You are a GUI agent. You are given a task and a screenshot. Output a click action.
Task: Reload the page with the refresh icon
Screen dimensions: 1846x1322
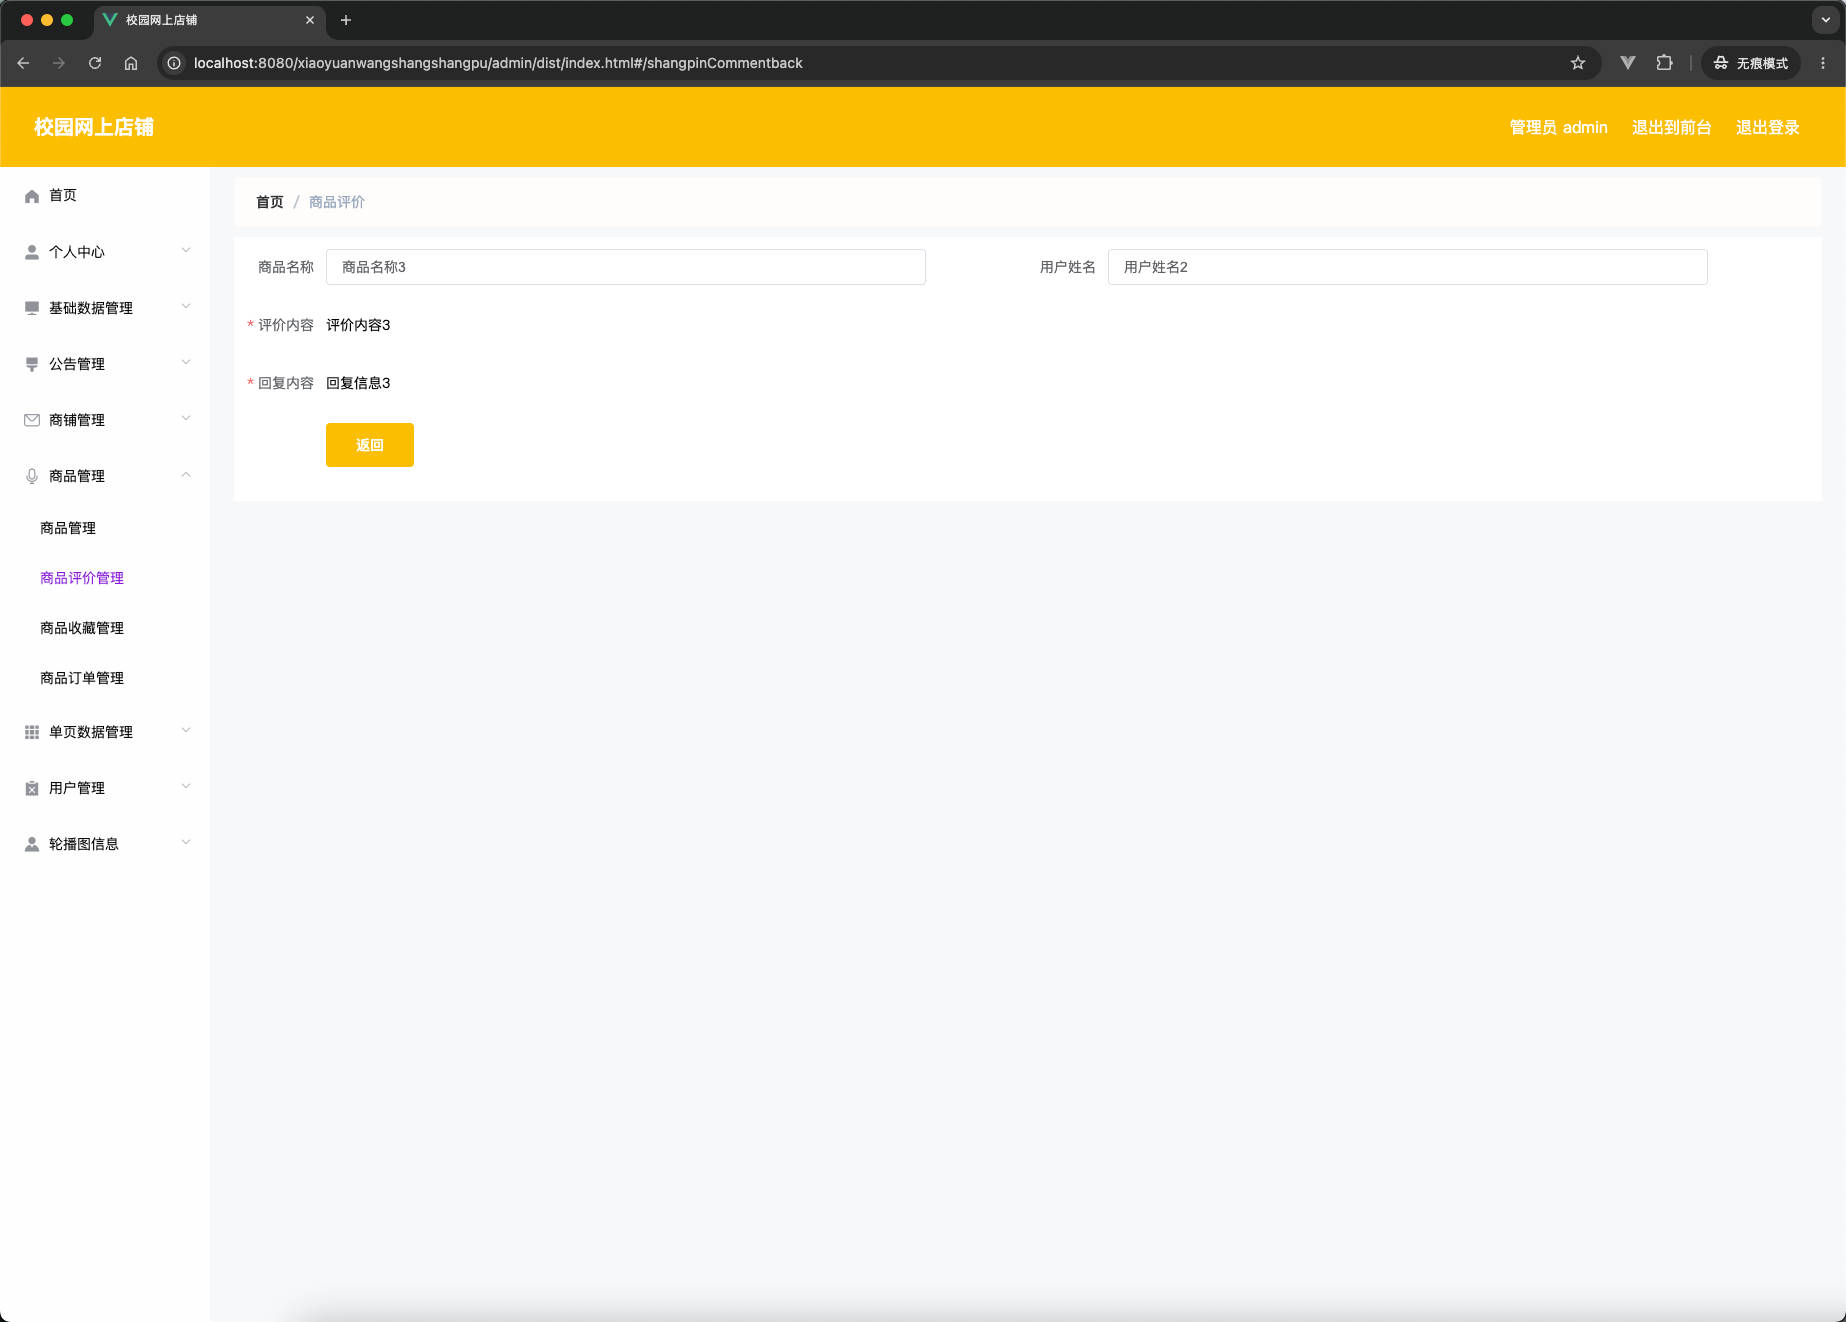pos(95,63)
